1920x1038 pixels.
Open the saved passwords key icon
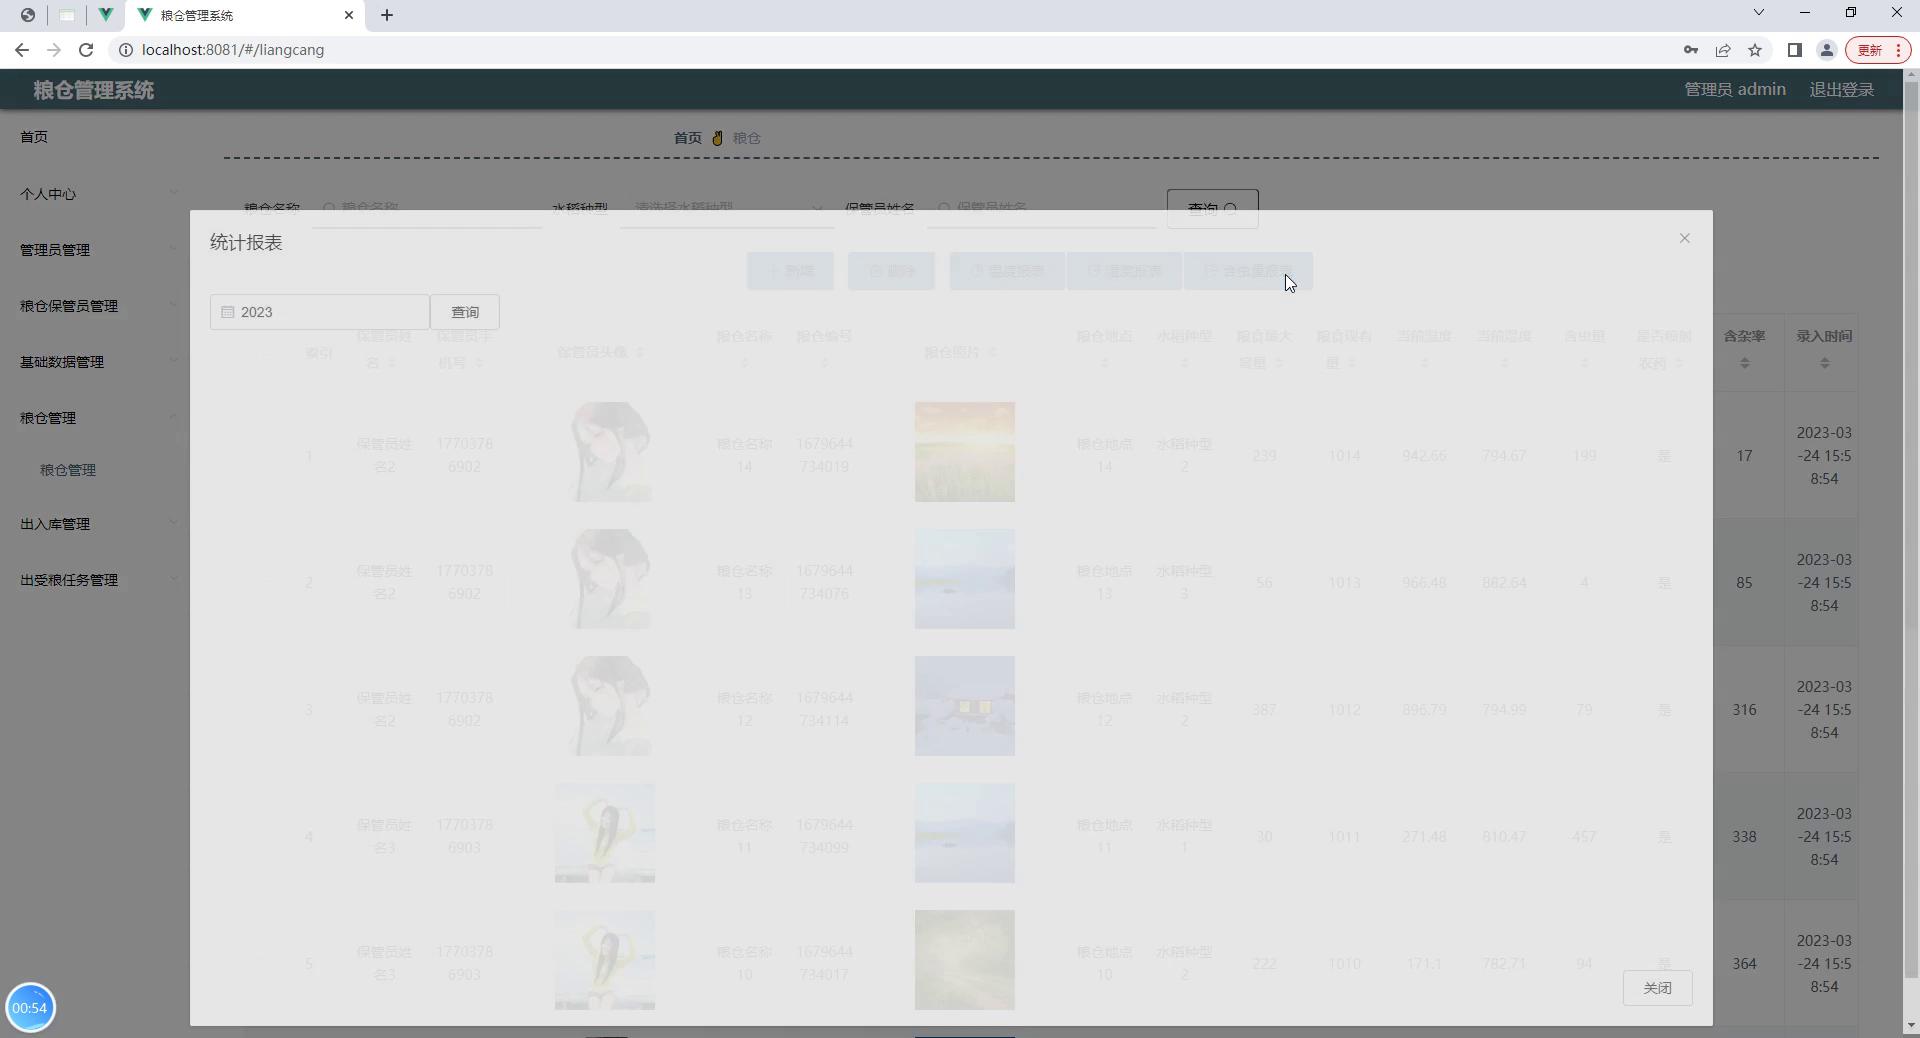coord(1691,50)
